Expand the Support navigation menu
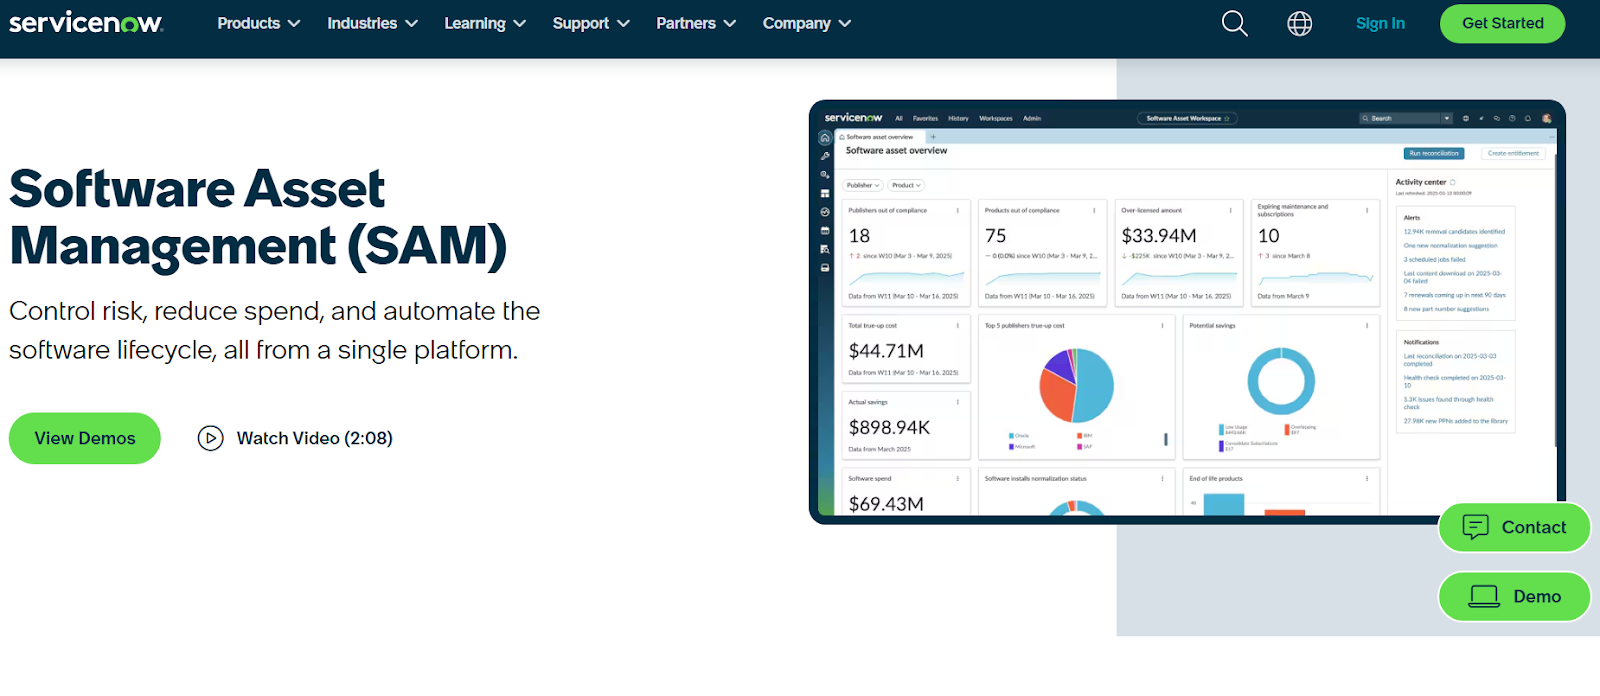This screenshot has height=696, width=1600. (591, 23)
